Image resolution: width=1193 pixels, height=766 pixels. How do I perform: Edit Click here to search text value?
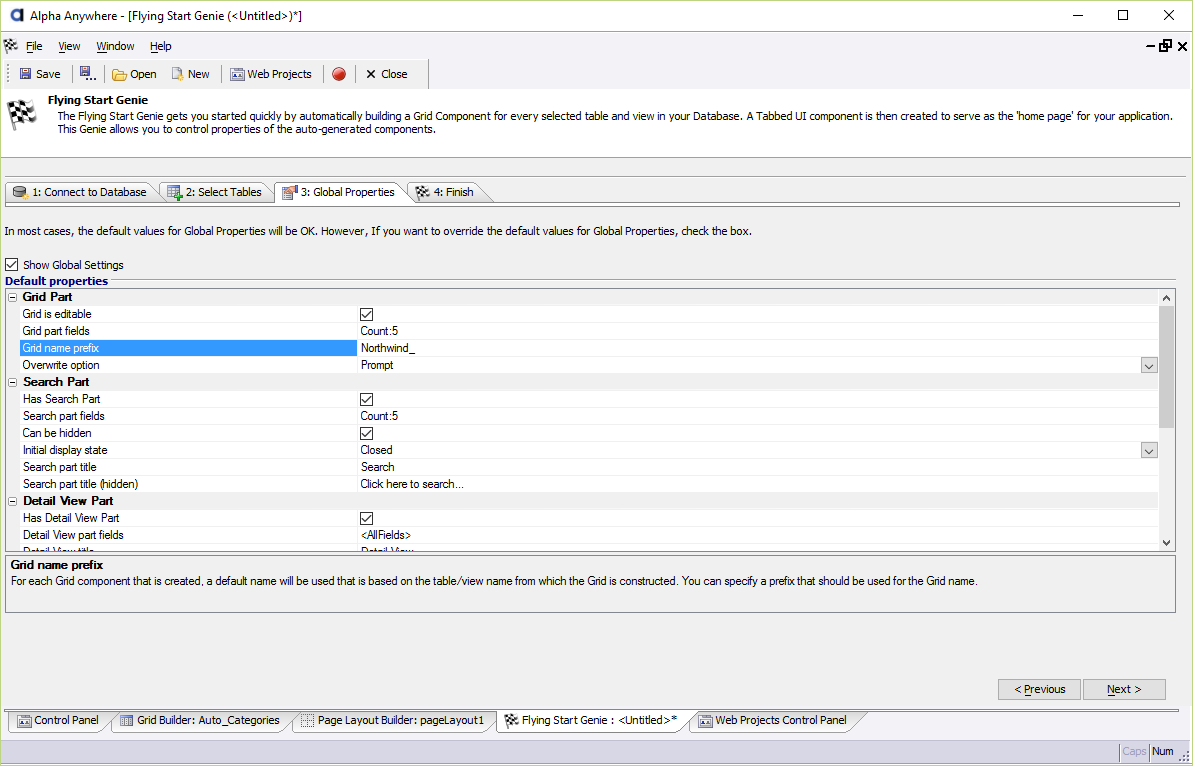coord(412,485)
